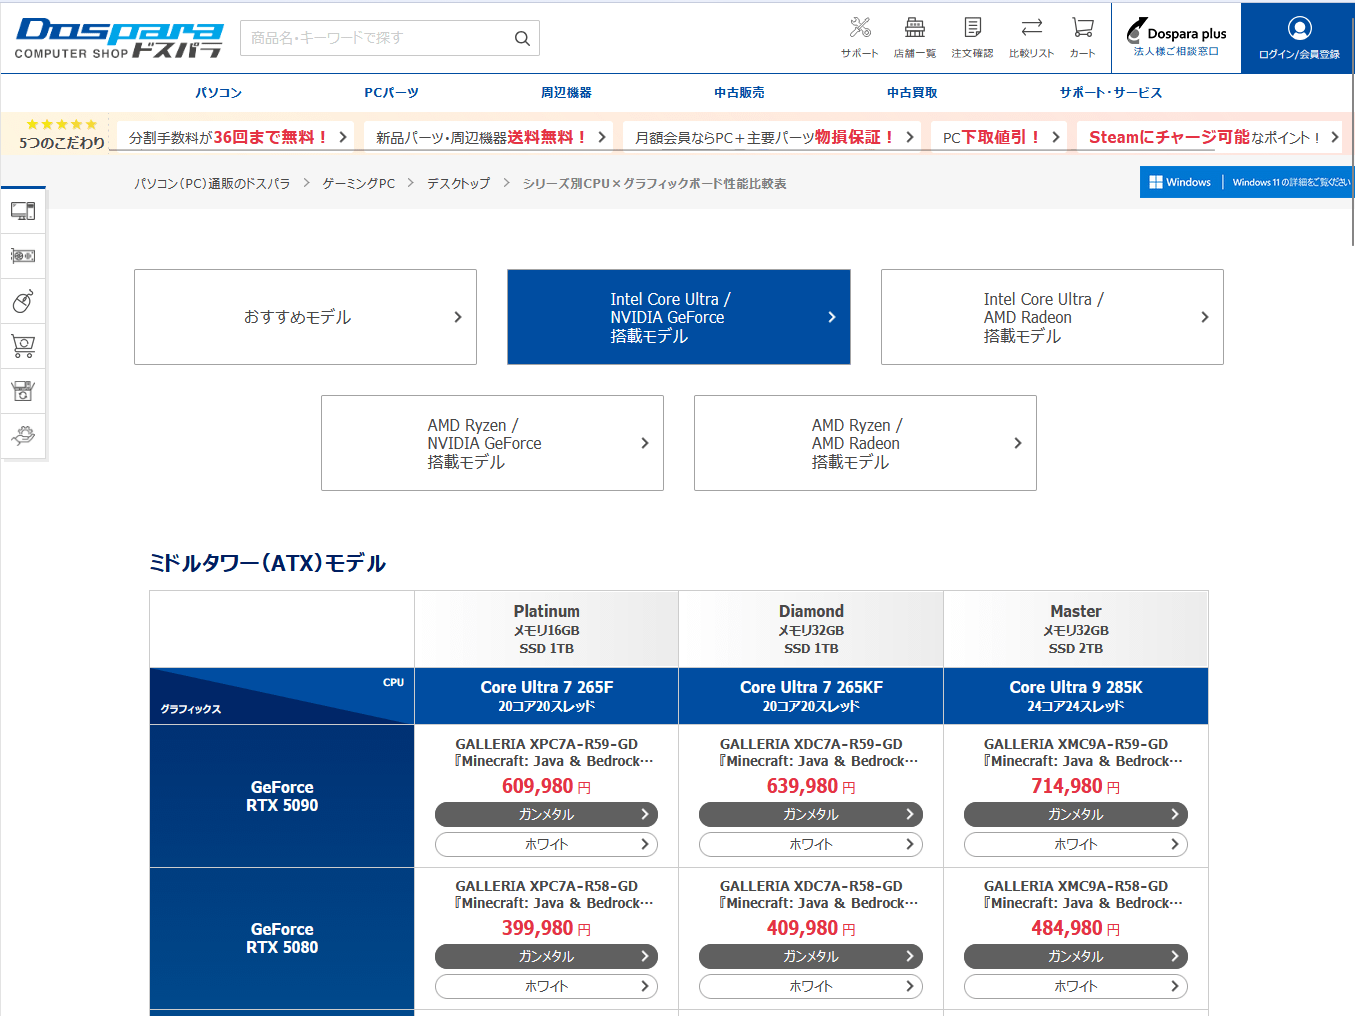Choose ホワイト for GALLERIA XMC9A-R58-GD
The height and width of the screenshot is (1016, 1355).
[1075, 986]
